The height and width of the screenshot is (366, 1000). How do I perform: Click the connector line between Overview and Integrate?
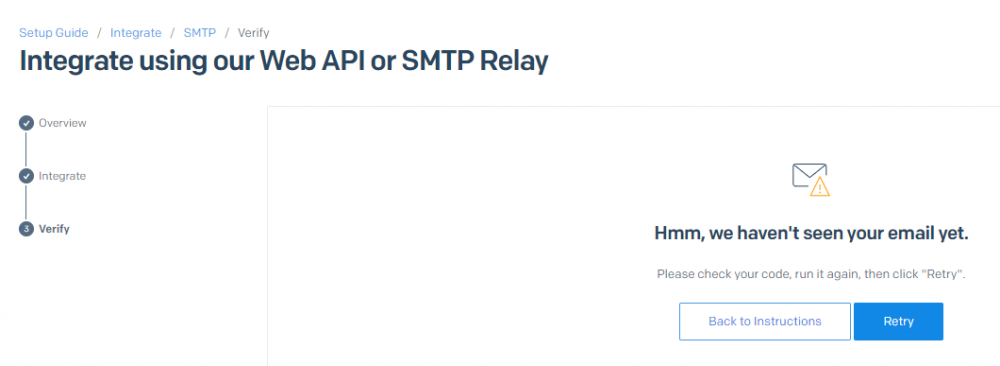click(x=26, y=149)
